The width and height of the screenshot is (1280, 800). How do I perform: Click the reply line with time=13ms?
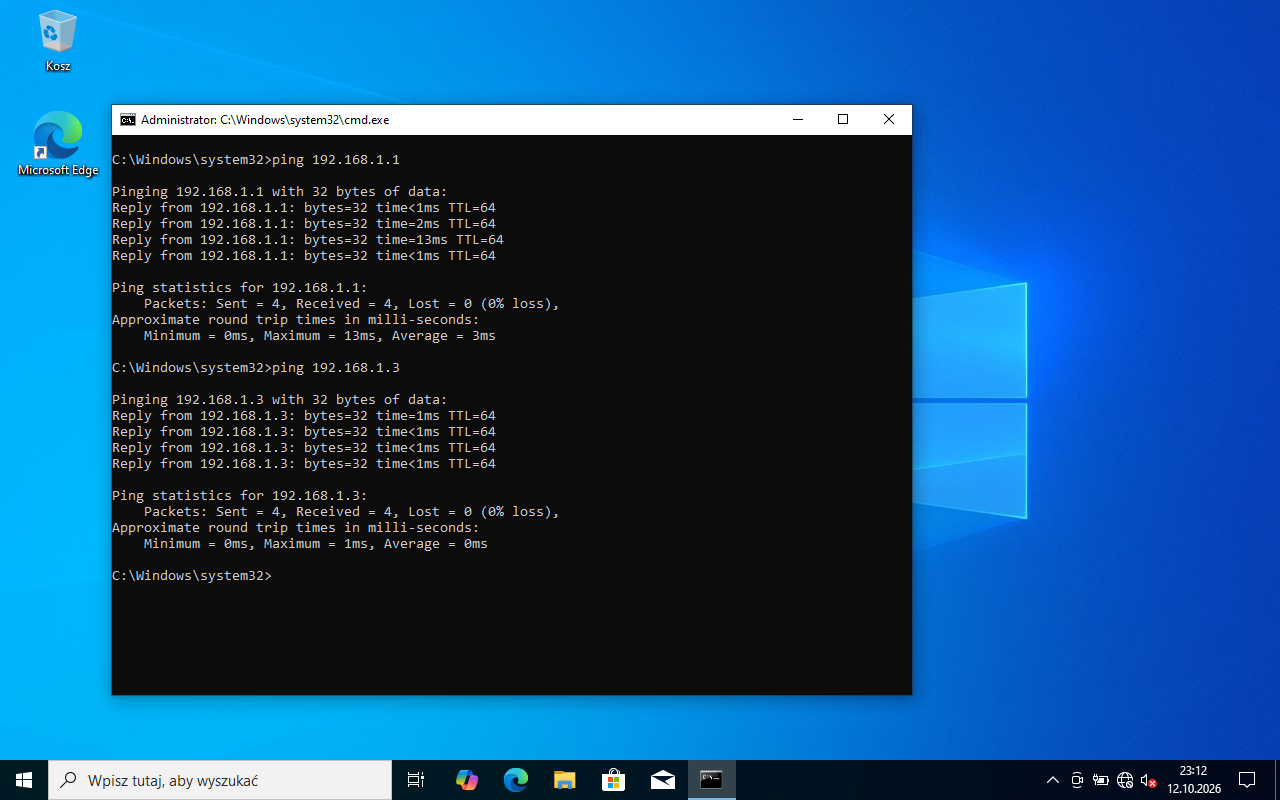pyautogui.click(x=308, y=240)
